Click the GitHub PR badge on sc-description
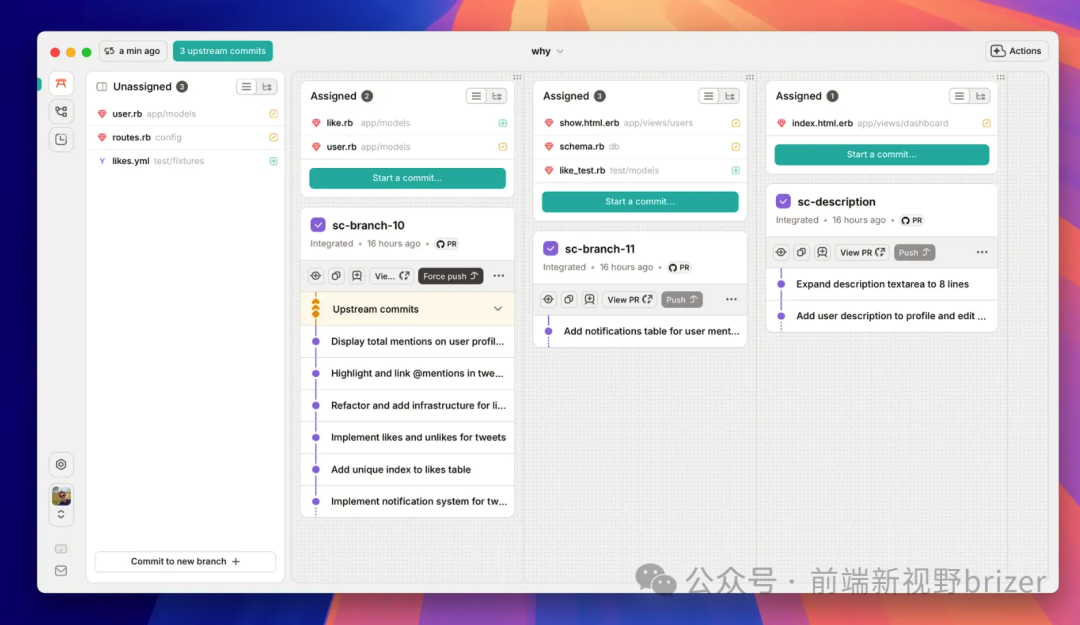 click(912, 221)
